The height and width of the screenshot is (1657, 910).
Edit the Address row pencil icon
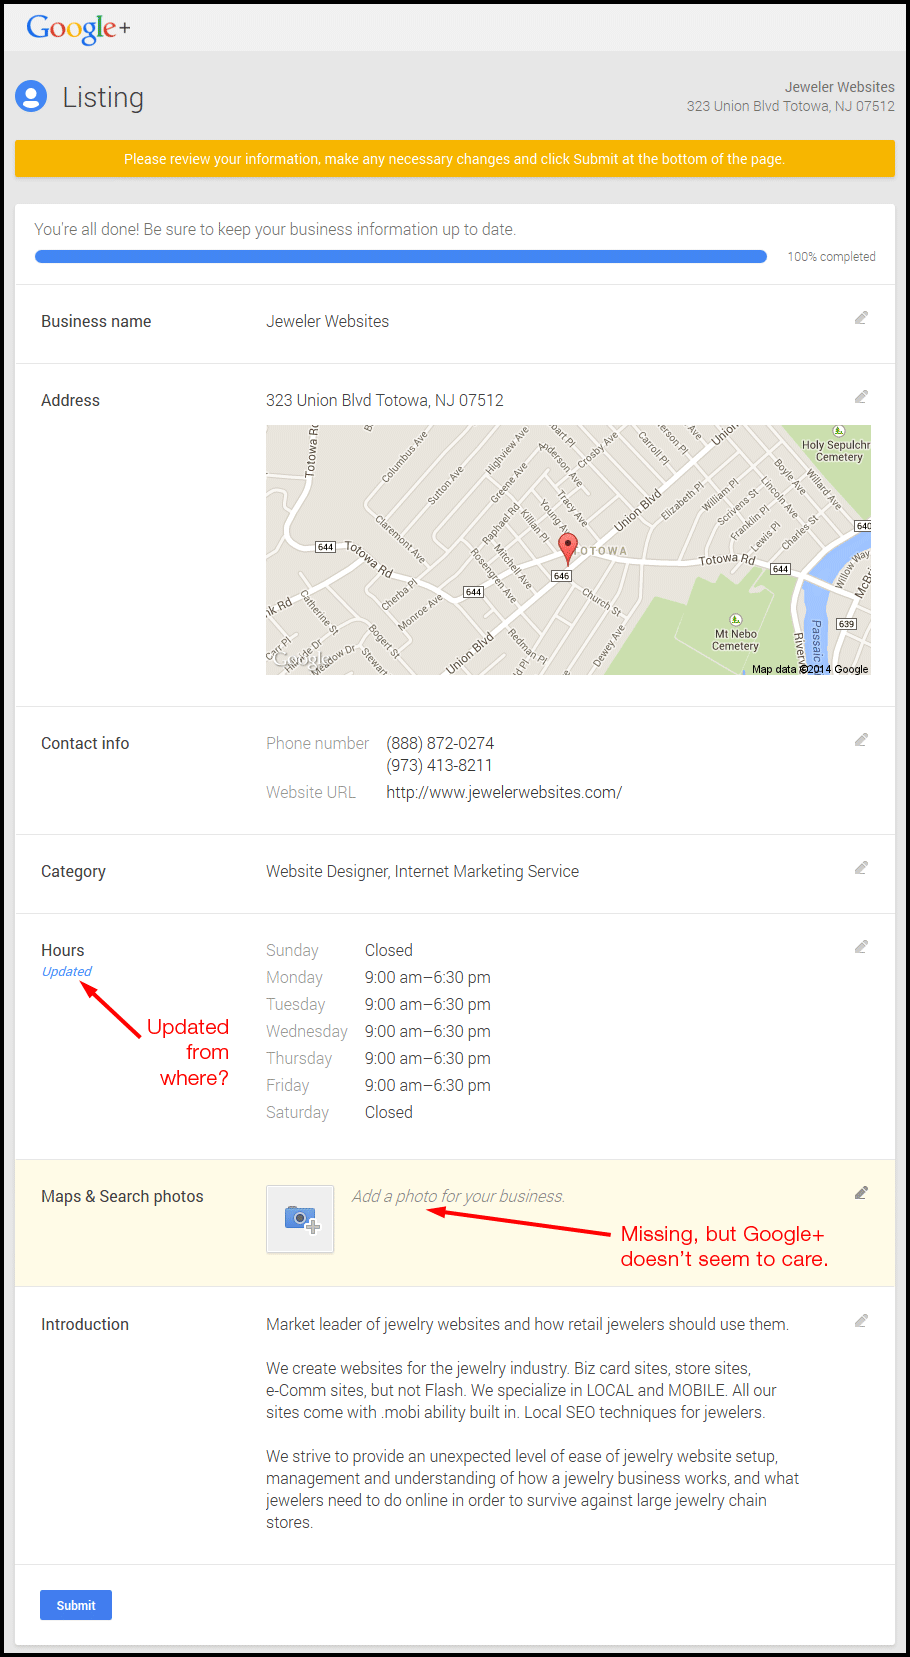(861, 397)
